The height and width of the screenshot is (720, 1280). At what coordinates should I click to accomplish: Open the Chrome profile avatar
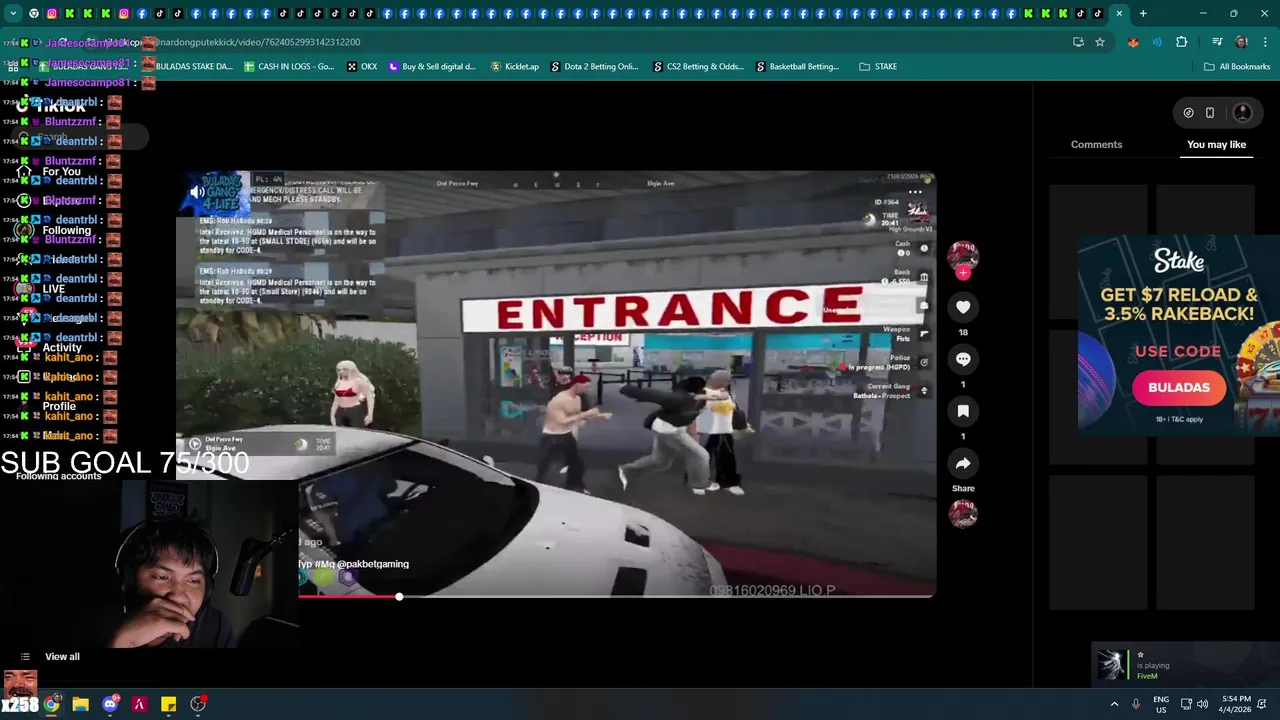(x=1241, y=42)
